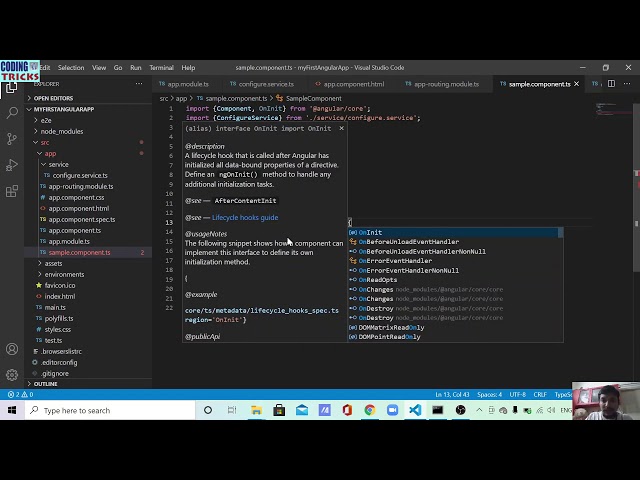Open configure.service.ts in the file tree
Screen dimensions: 640x480
(x=80, y=176)
